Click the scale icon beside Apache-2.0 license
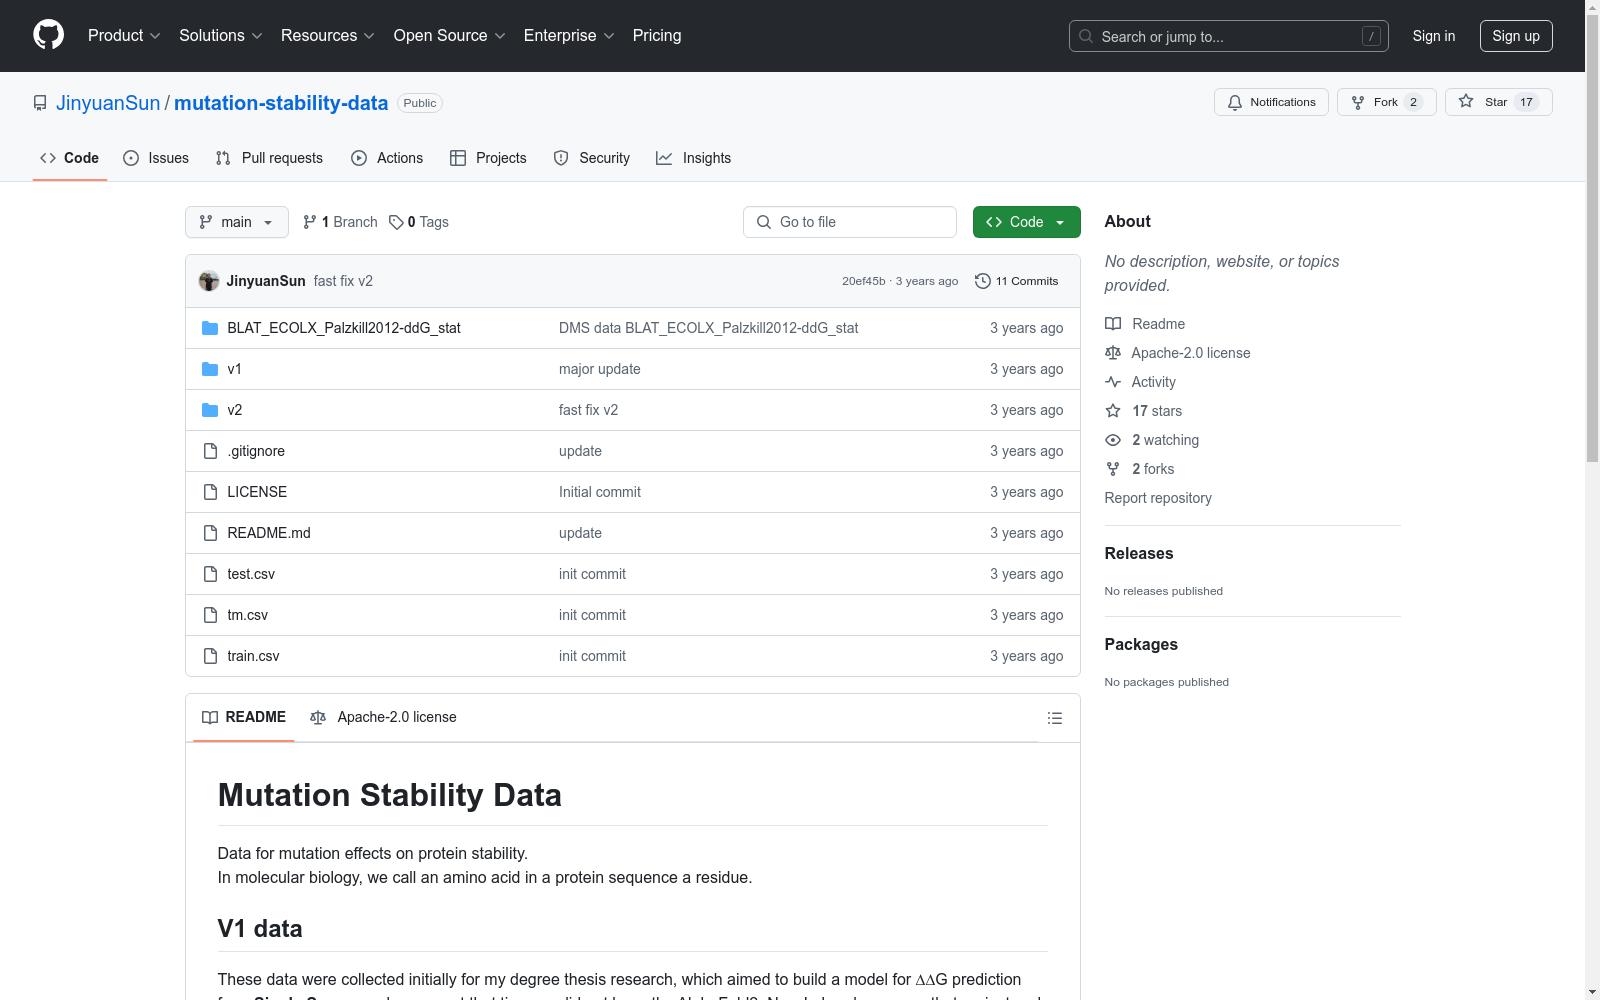The width and height of the screenshot is (1600, 1000). [1113, 353]
